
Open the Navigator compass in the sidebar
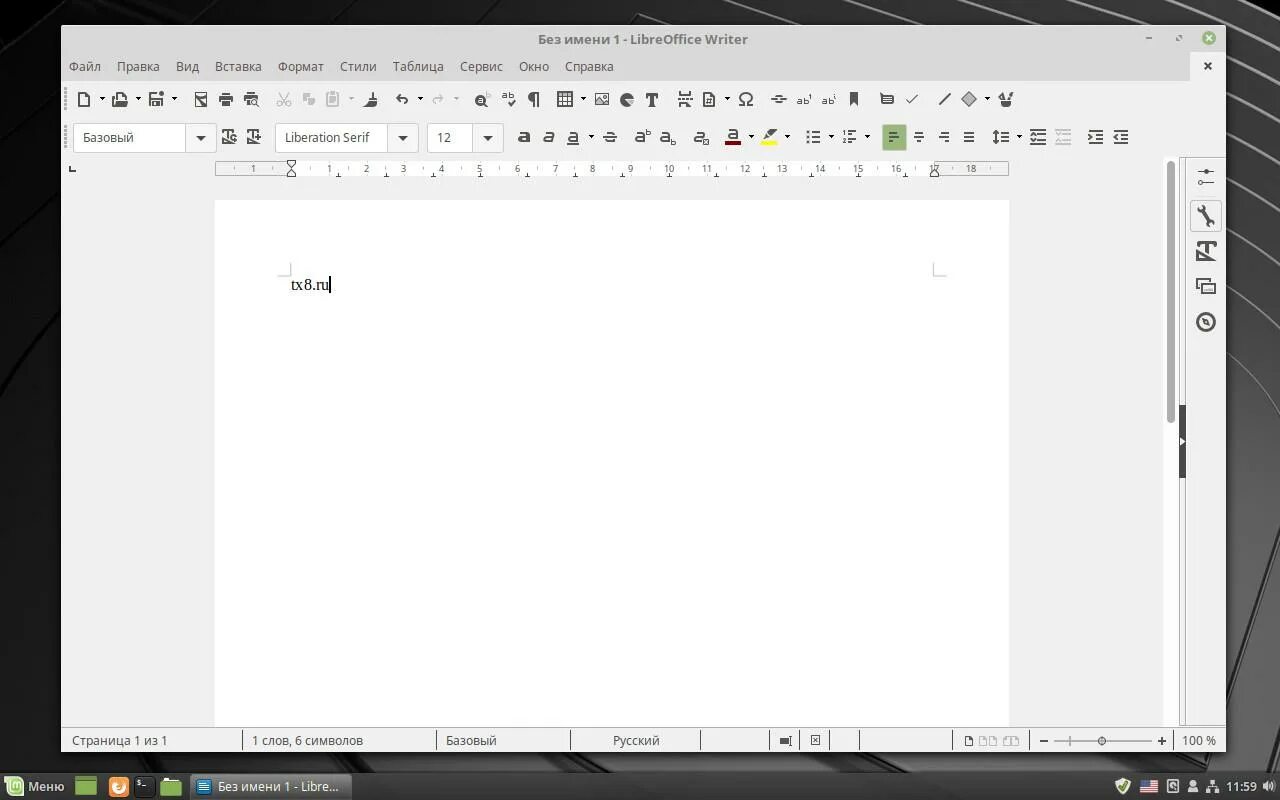click(x=1206, y=322)
